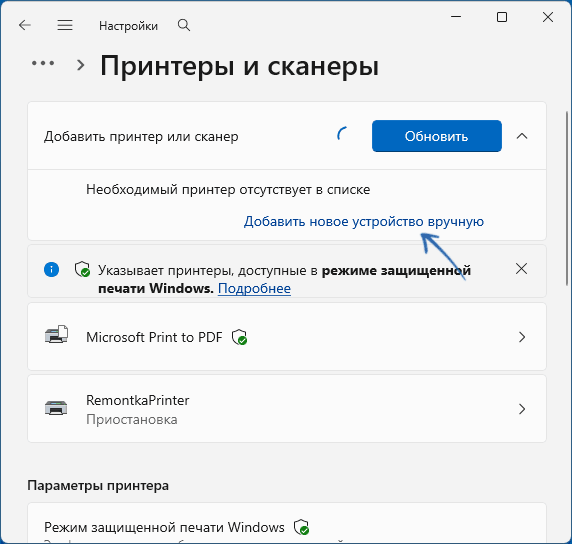Open the Подробнее link
The image size is (572, 544).
point(254,288)
